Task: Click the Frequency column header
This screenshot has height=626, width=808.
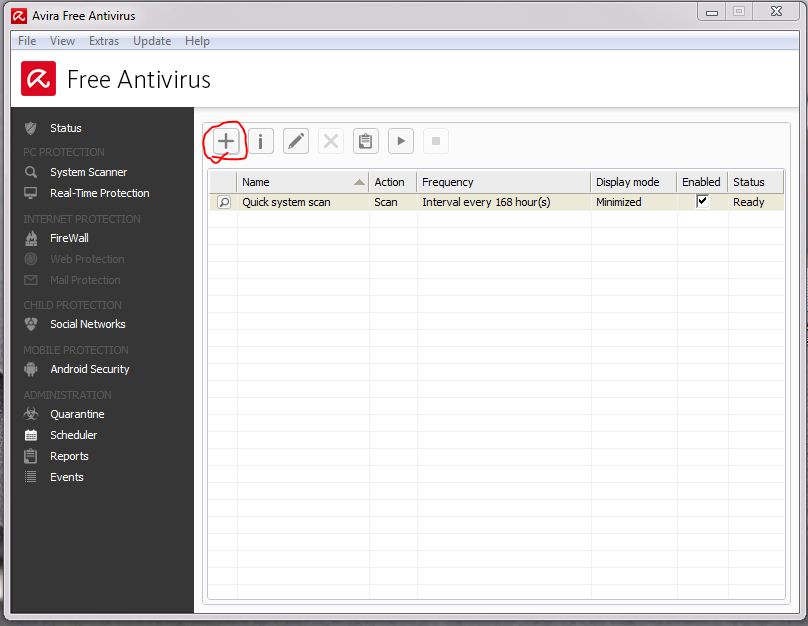Action: point(447,182)
